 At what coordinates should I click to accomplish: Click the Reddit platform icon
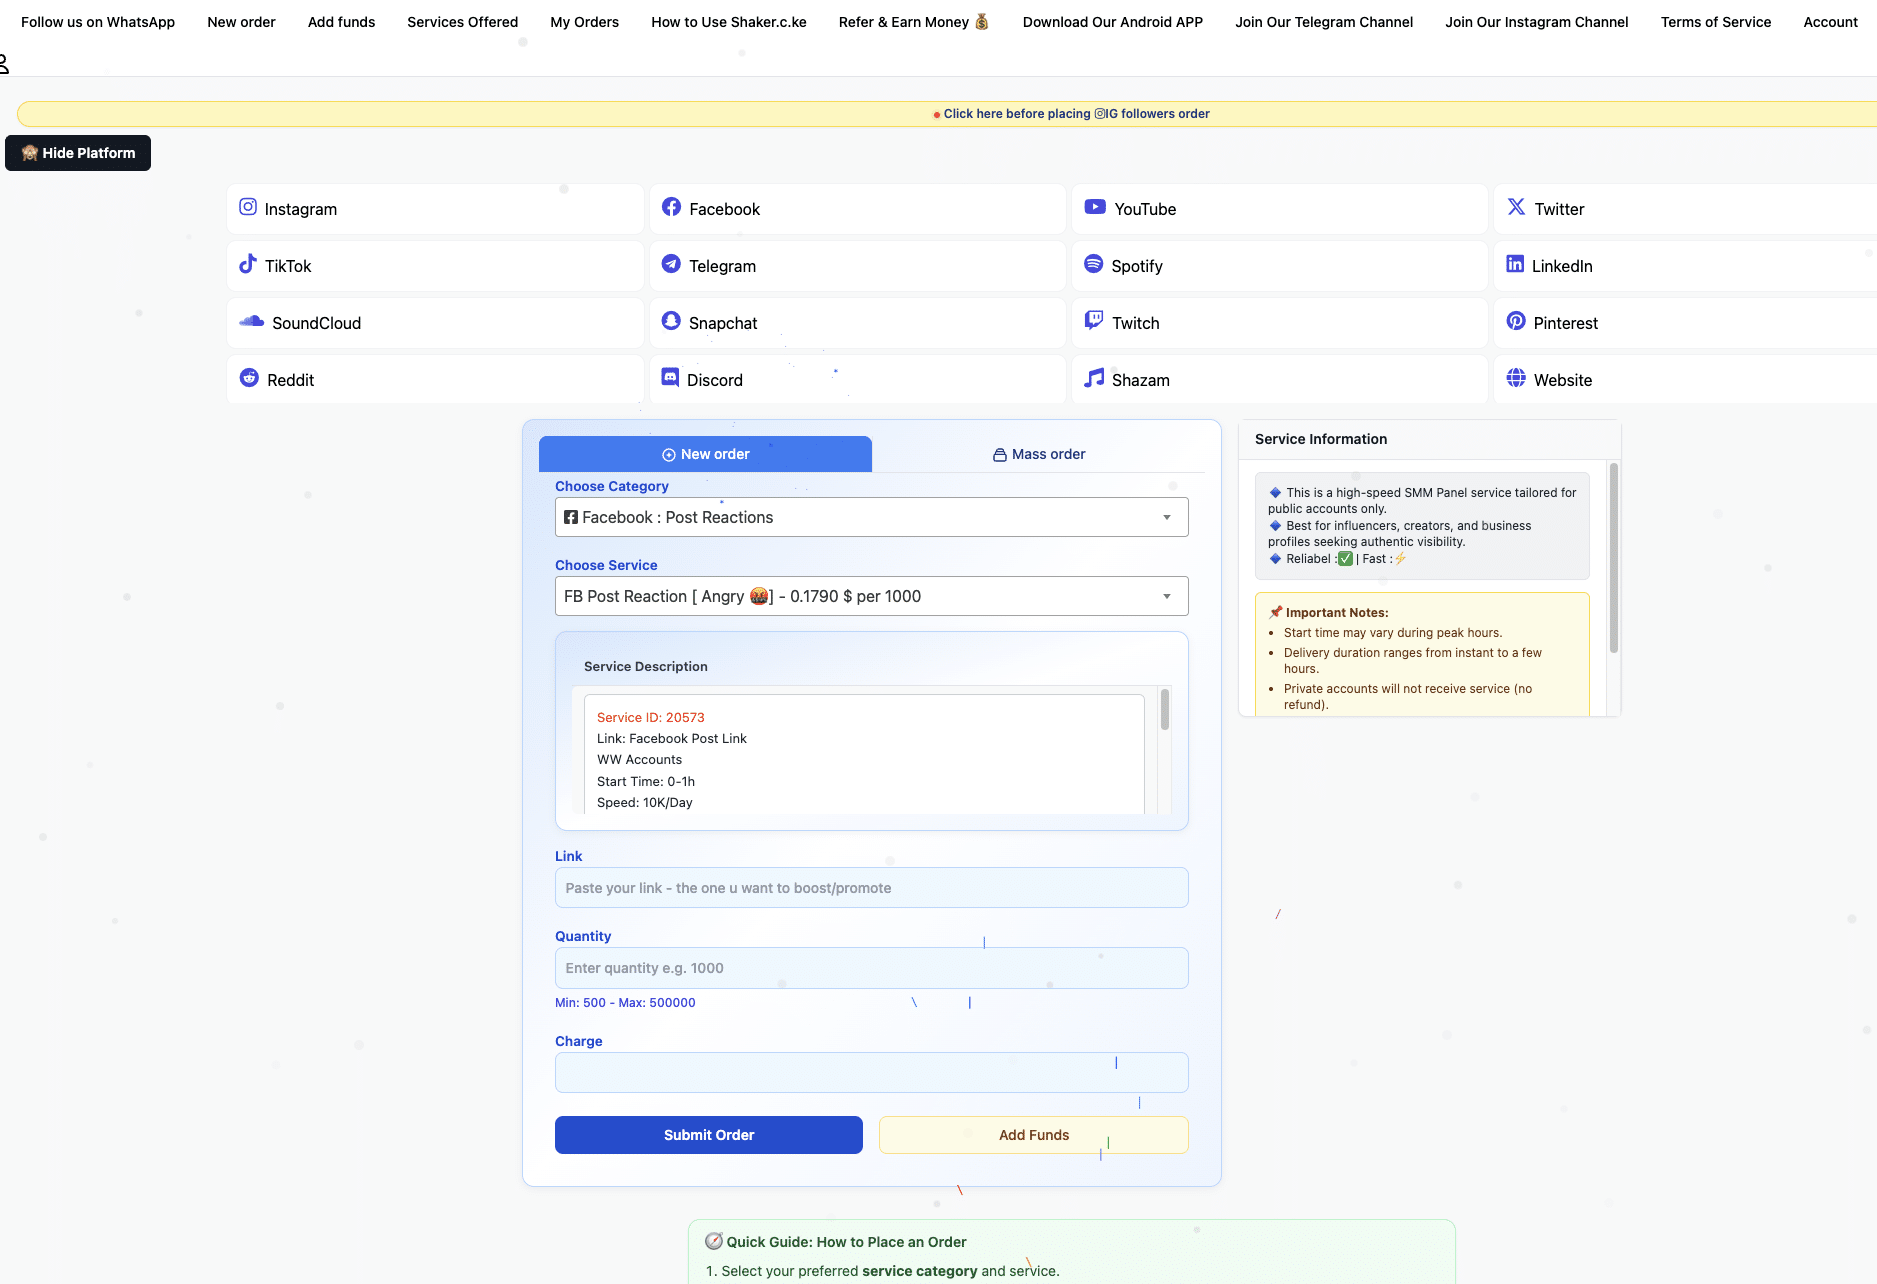click(x=249, y=378)
